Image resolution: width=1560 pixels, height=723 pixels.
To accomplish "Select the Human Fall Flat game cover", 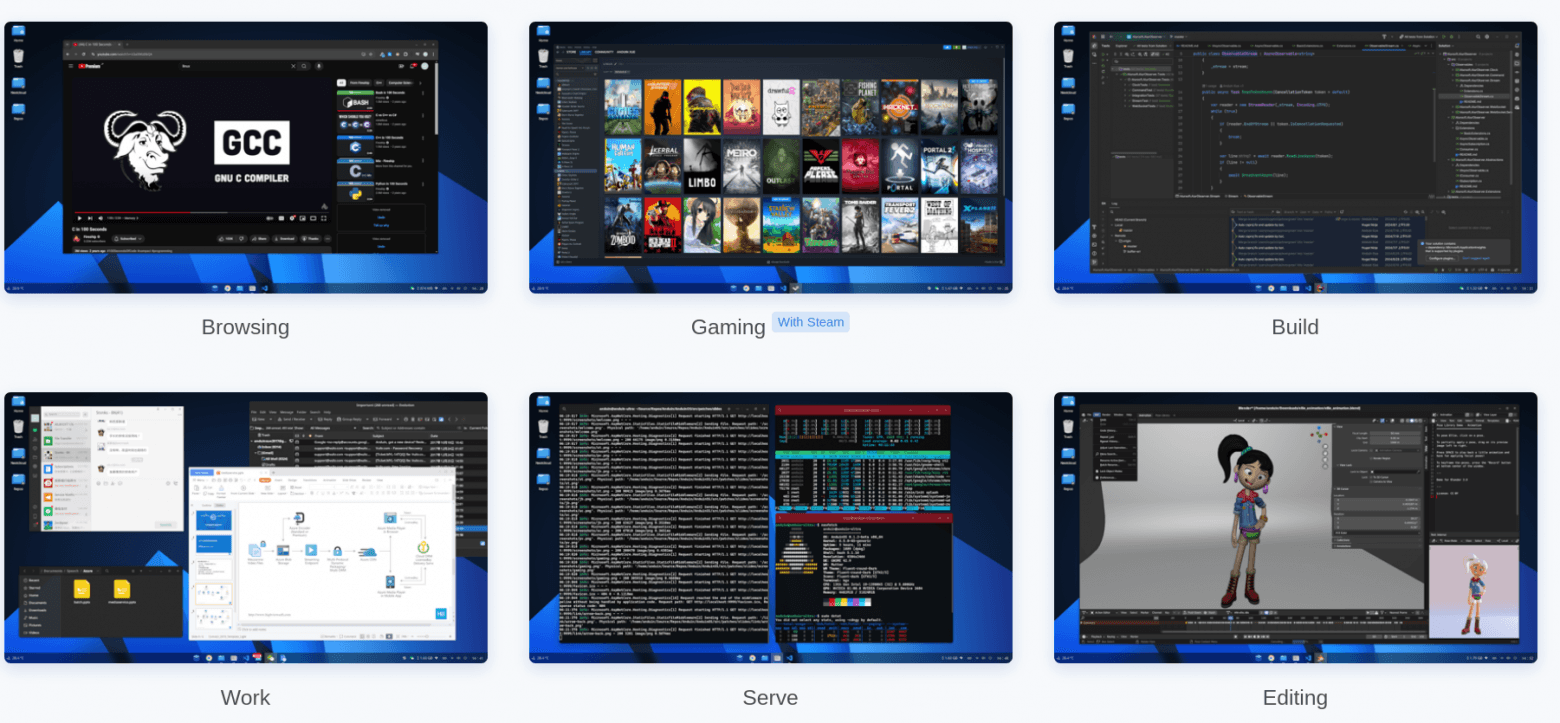I will 623,166.
